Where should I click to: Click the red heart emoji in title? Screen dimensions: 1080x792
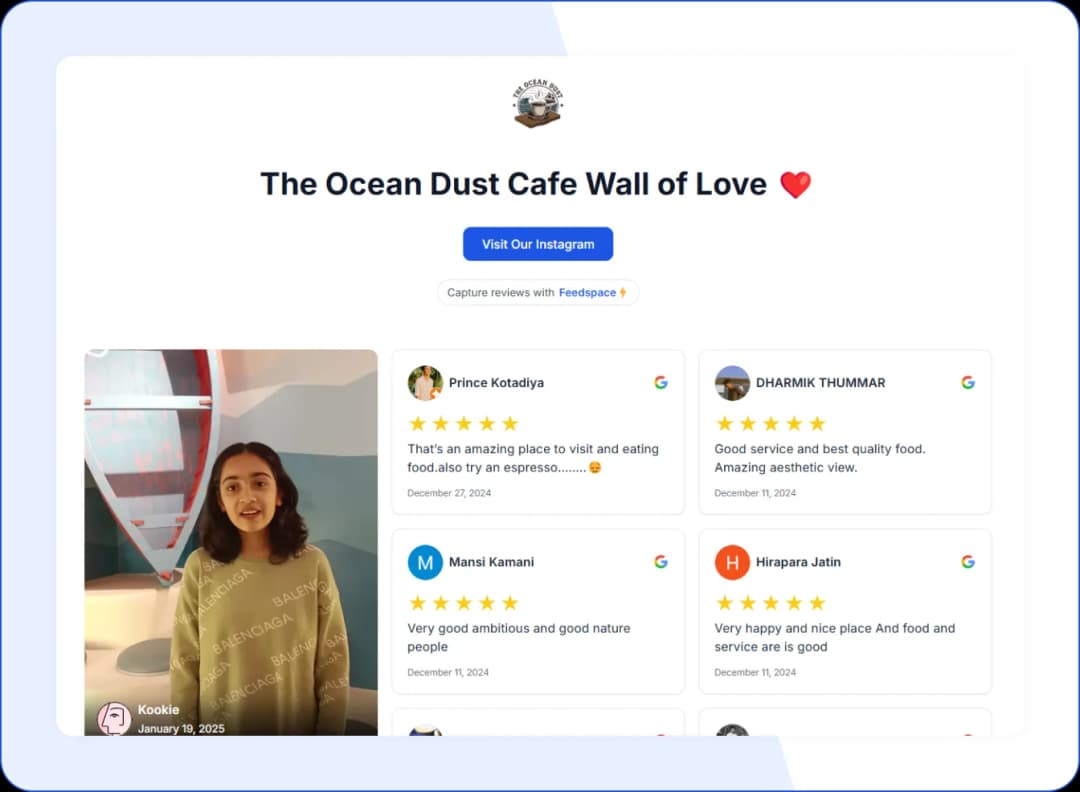(x=795, y=185)
